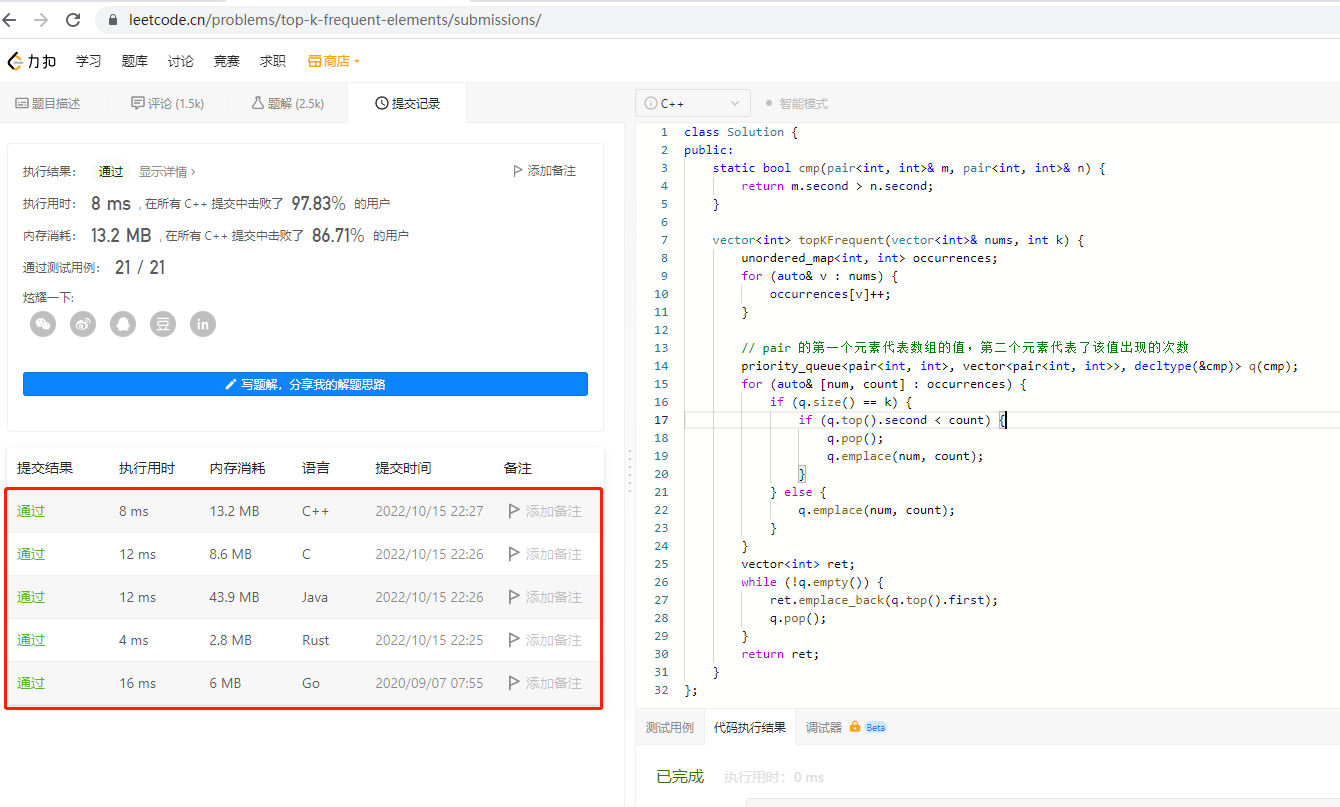Open the 商店 dropdown menu

coord(334,61)
